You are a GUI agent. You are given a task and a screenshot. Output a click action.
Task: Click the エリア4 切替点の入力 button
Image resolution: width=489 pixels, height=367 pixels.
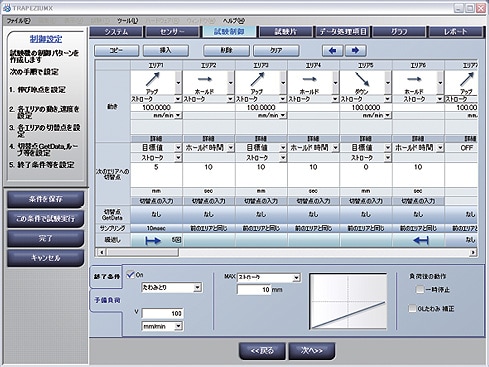[313, 201]
